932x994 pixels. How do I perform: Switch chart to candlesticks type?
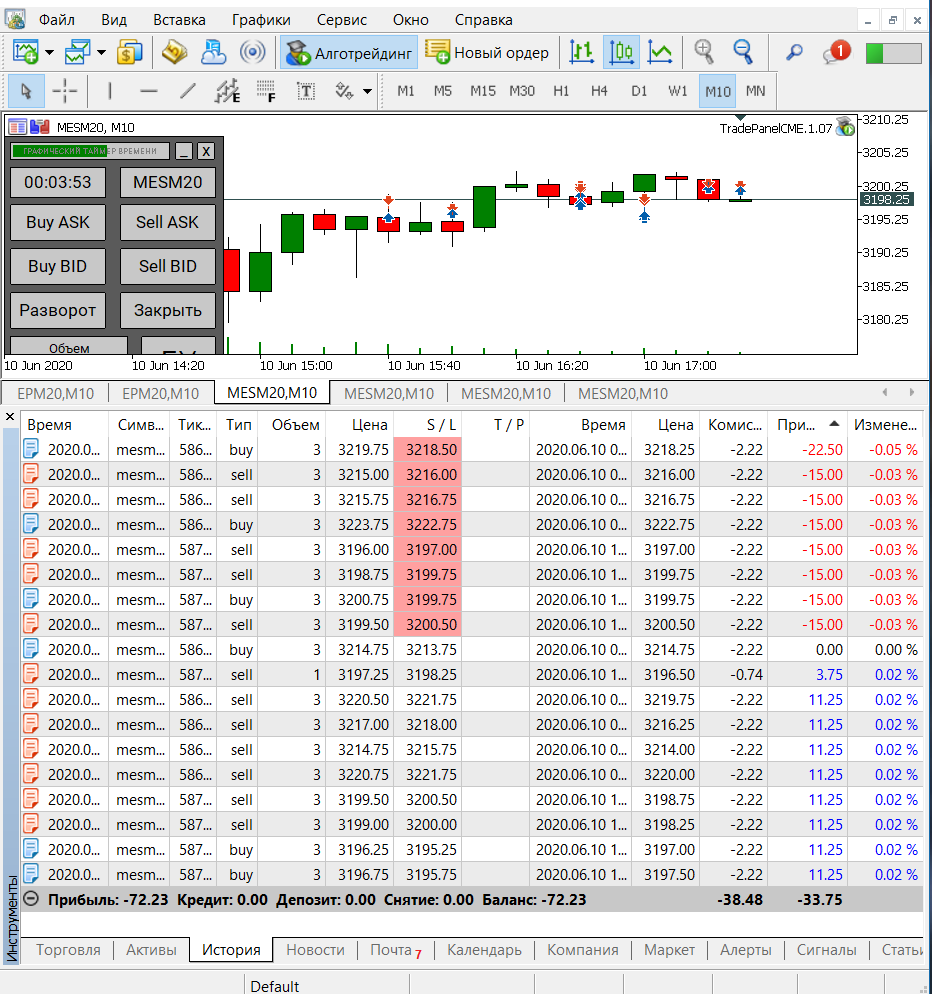point(621,52)
